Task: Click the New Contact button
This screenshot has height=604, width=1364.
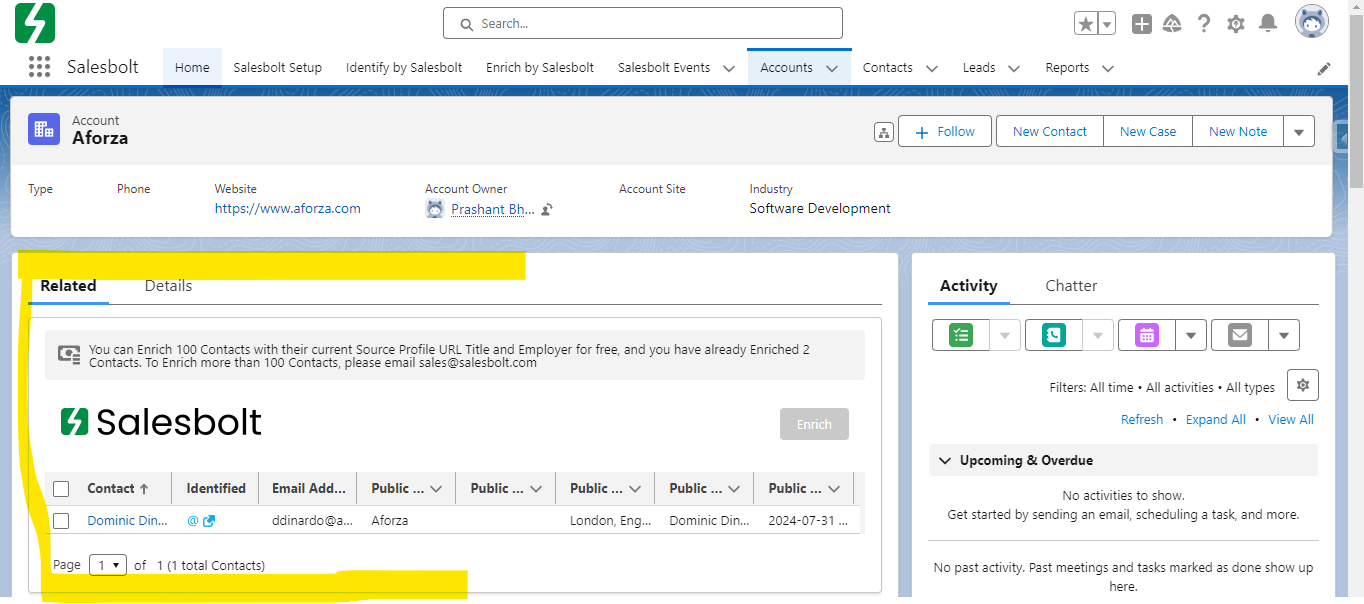Action: (1050, 131)
